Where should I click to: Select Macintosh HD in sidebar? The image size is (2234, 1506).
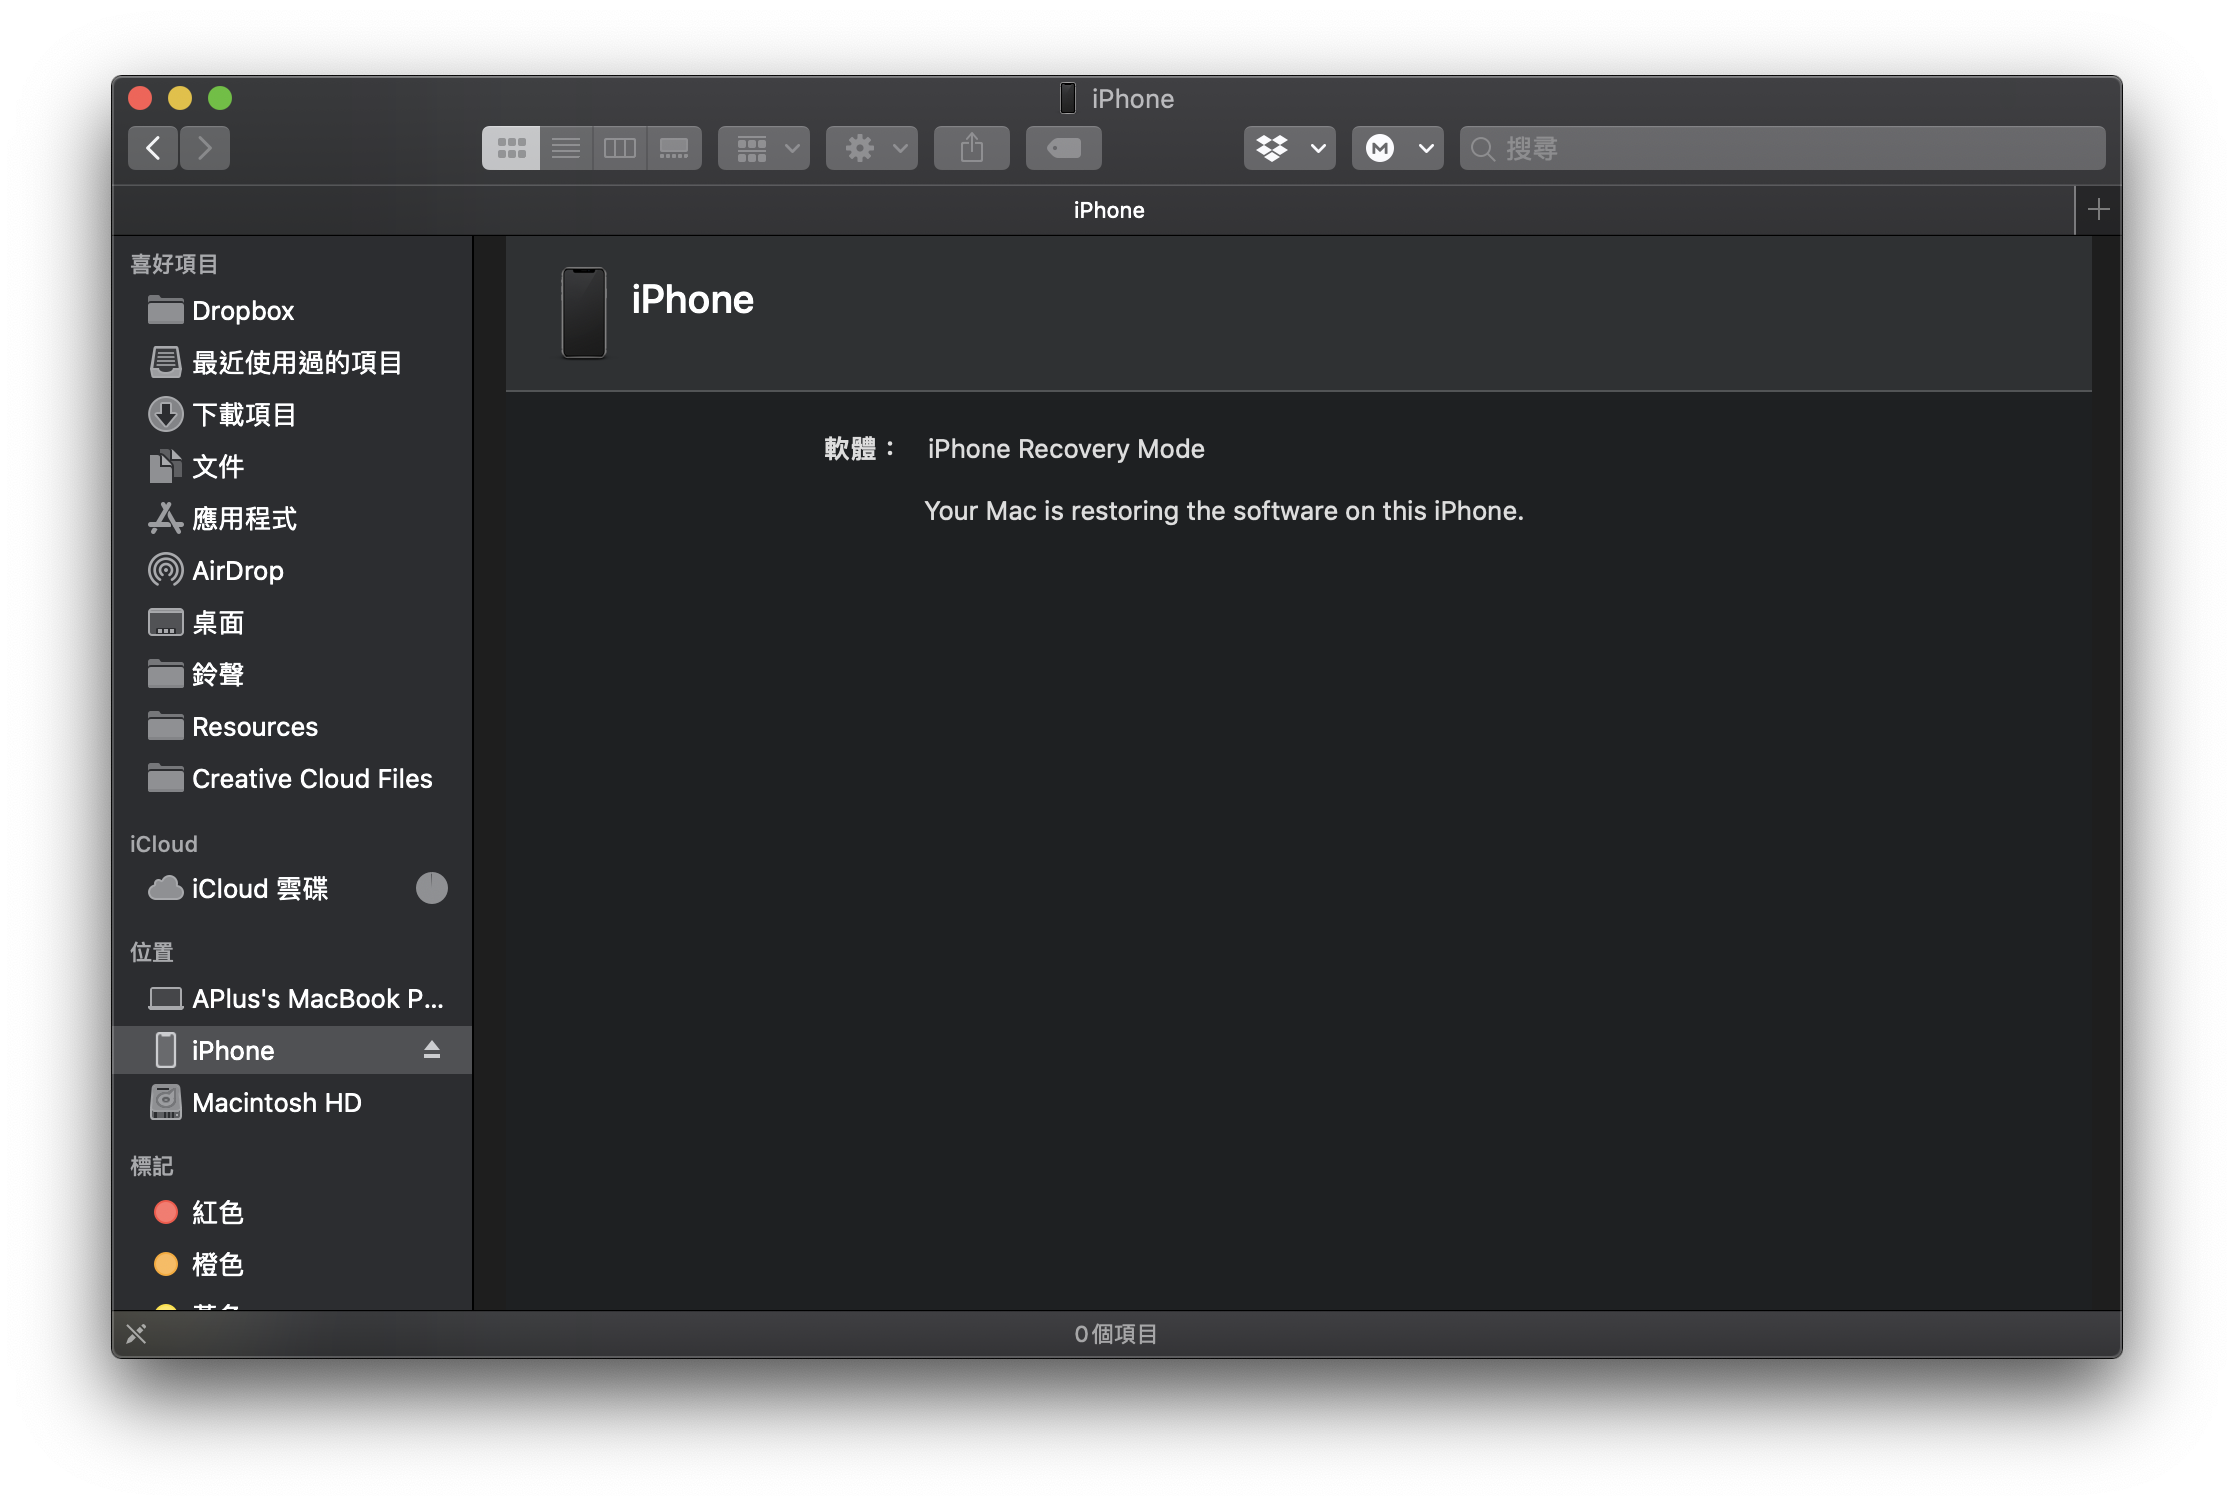coord(292,1103)
